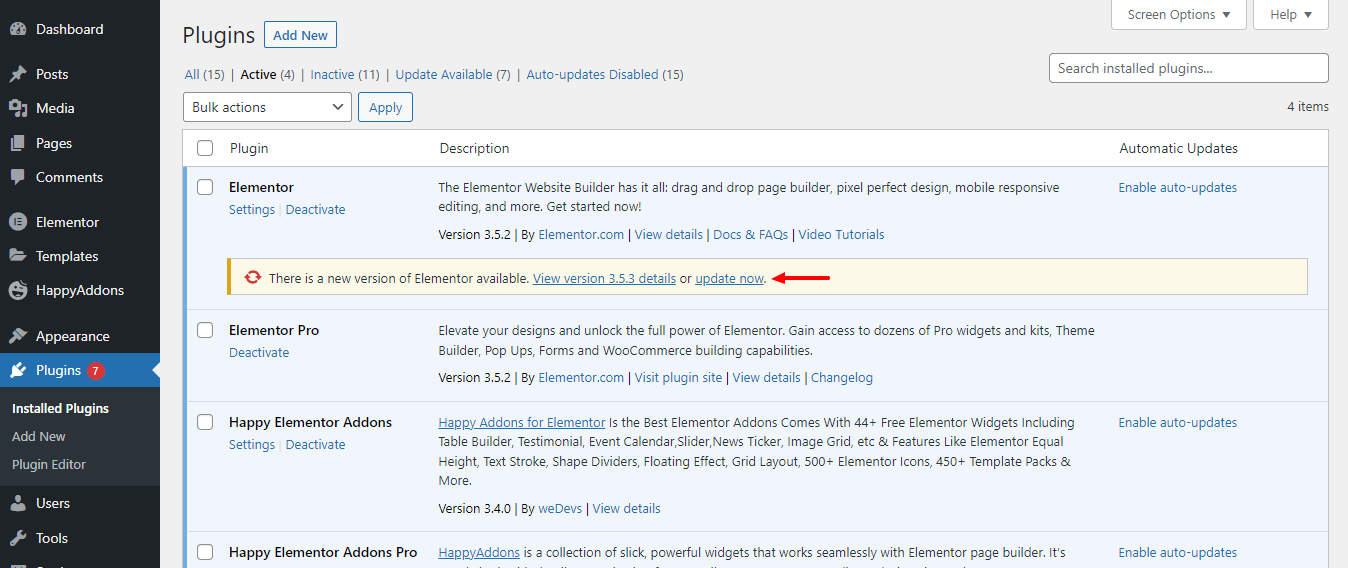Expand the Screen Options panel
1348x568 pixels.
1179,15
